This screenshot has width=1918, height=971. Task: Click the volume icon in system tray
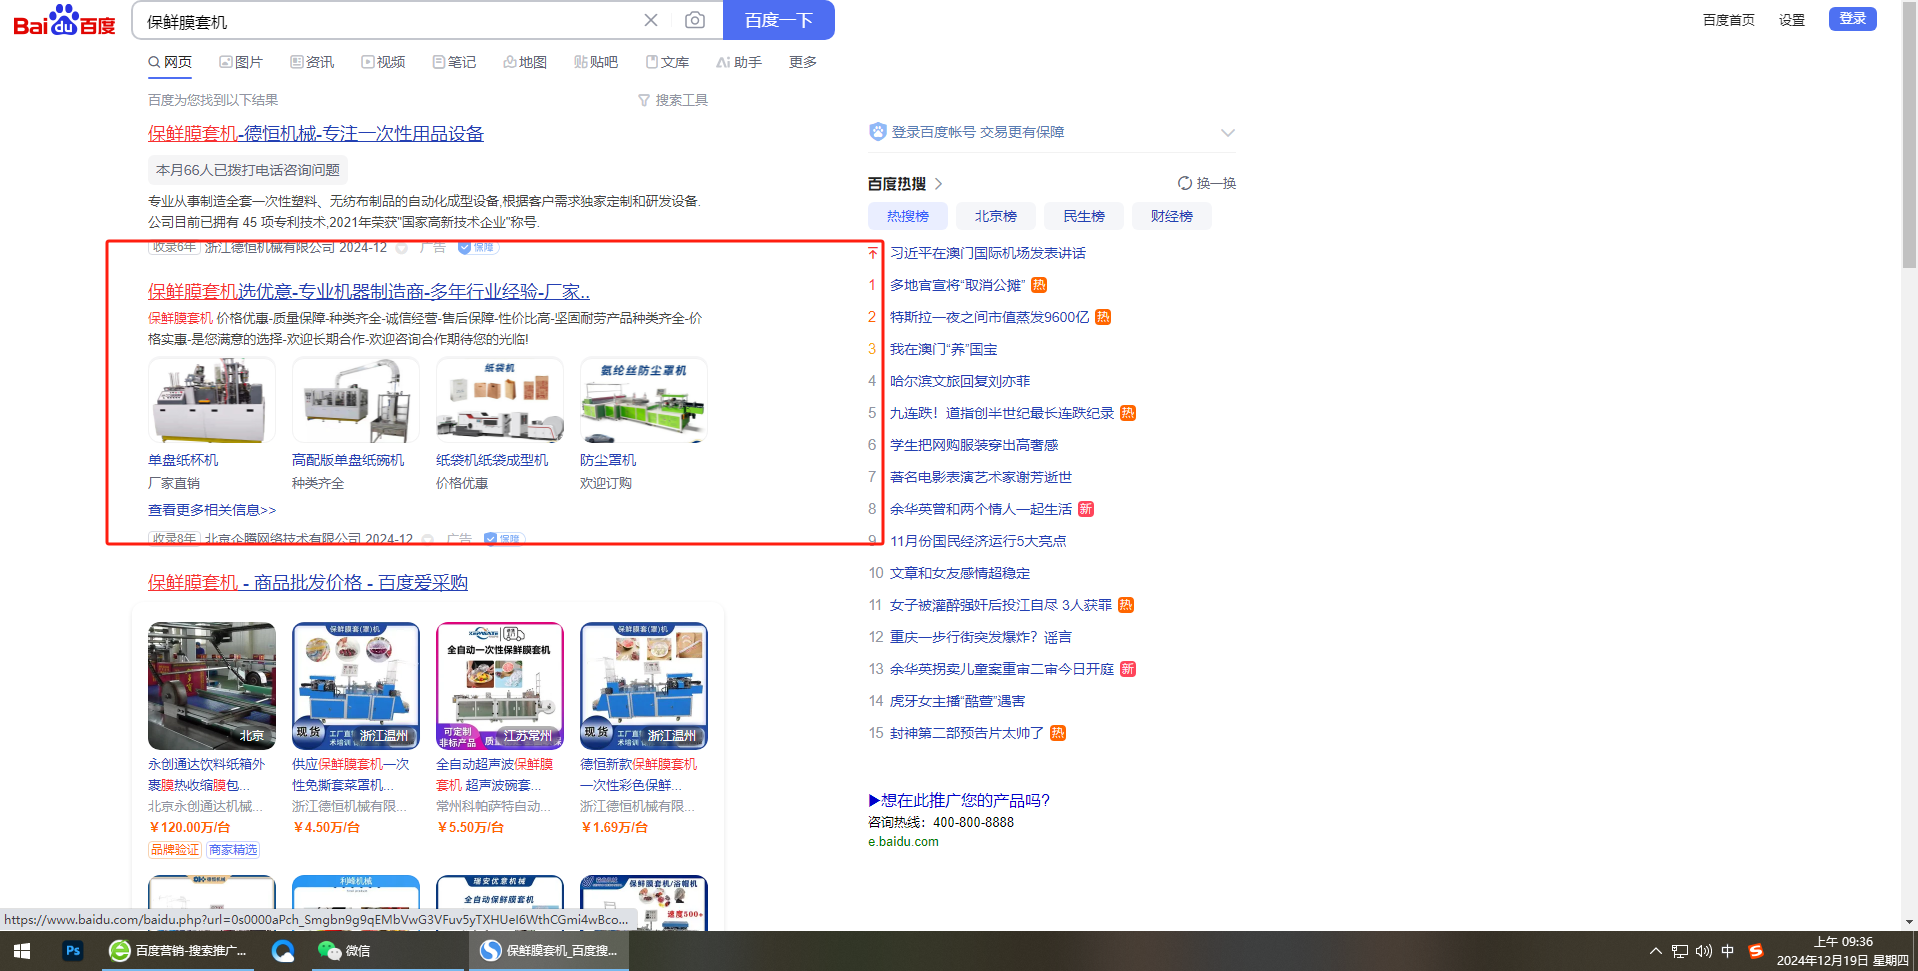[x=1704, y=951]
